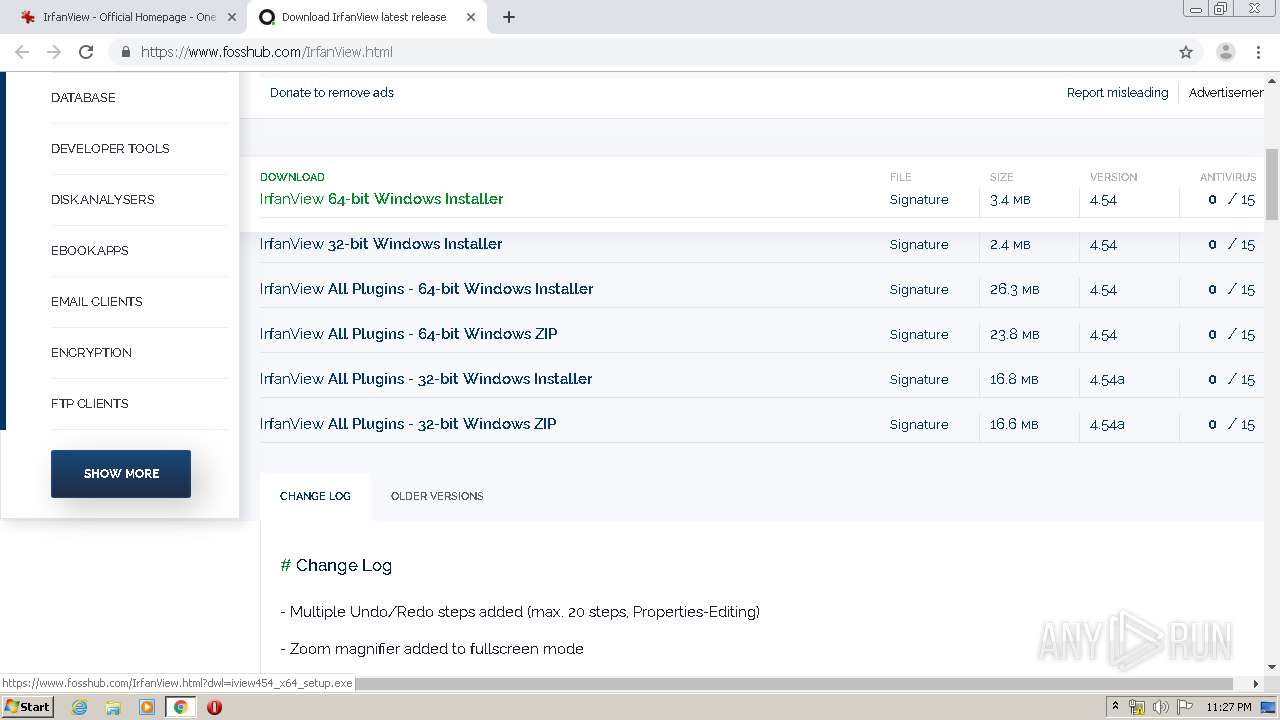Open the DATABASE category

[83, 98]
